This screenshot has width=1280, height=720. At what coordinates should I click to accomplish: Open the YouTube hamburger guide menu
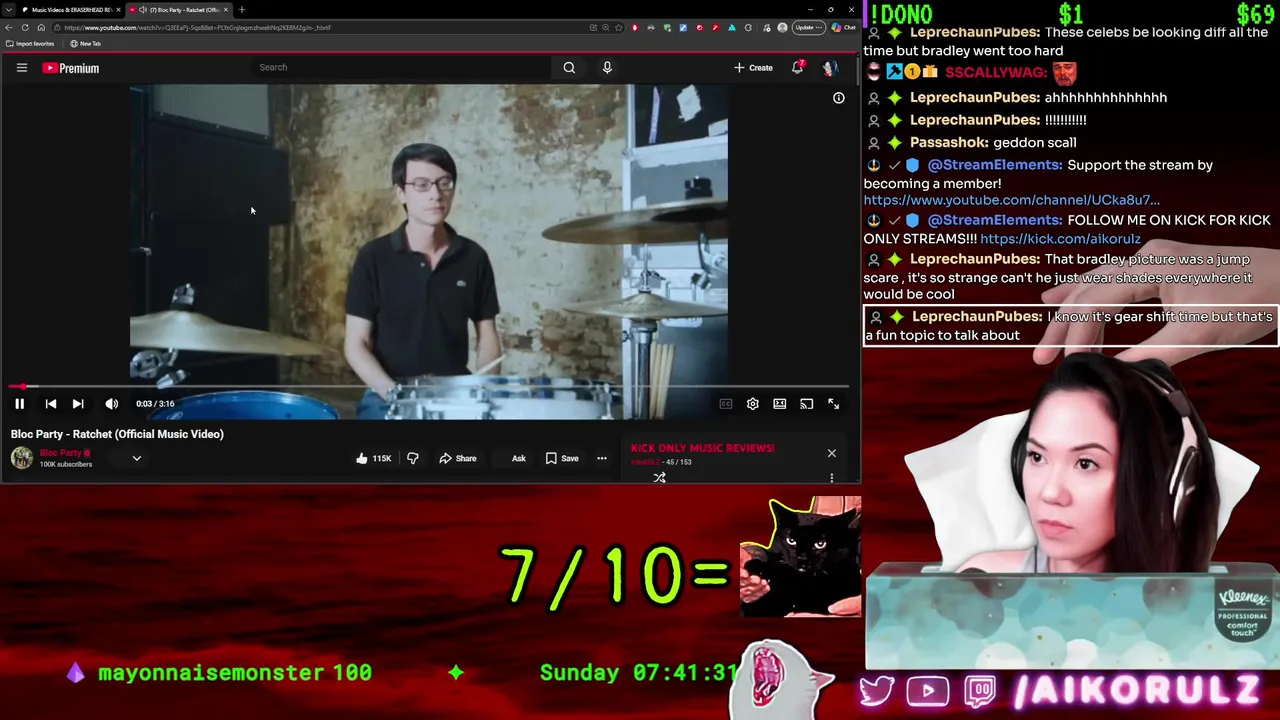tap(22, 68)
